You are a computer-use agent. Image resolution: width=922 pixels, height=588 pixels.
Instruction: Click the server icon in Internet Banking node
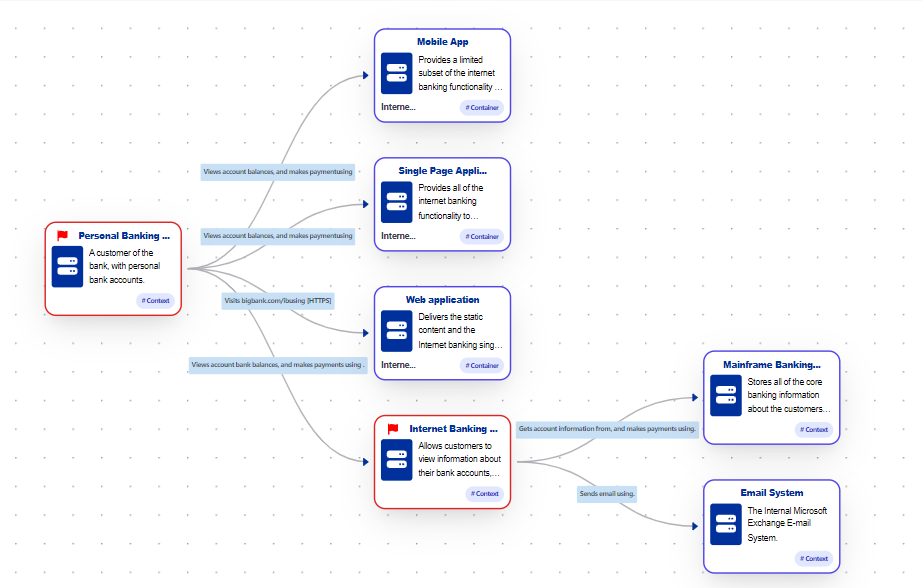click(x=397, y=459)
